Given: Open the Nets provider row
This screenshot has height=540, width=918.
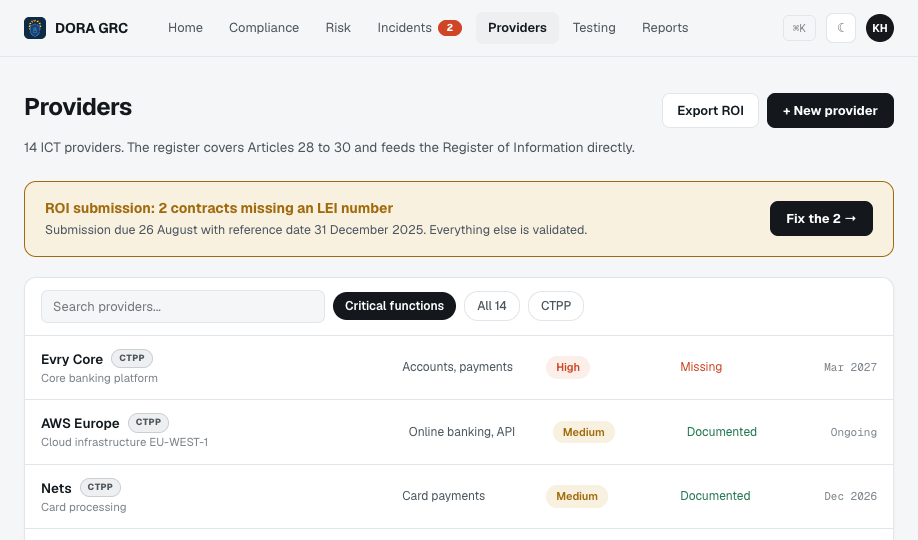Looking at the screenshot, I should [459, 497].
